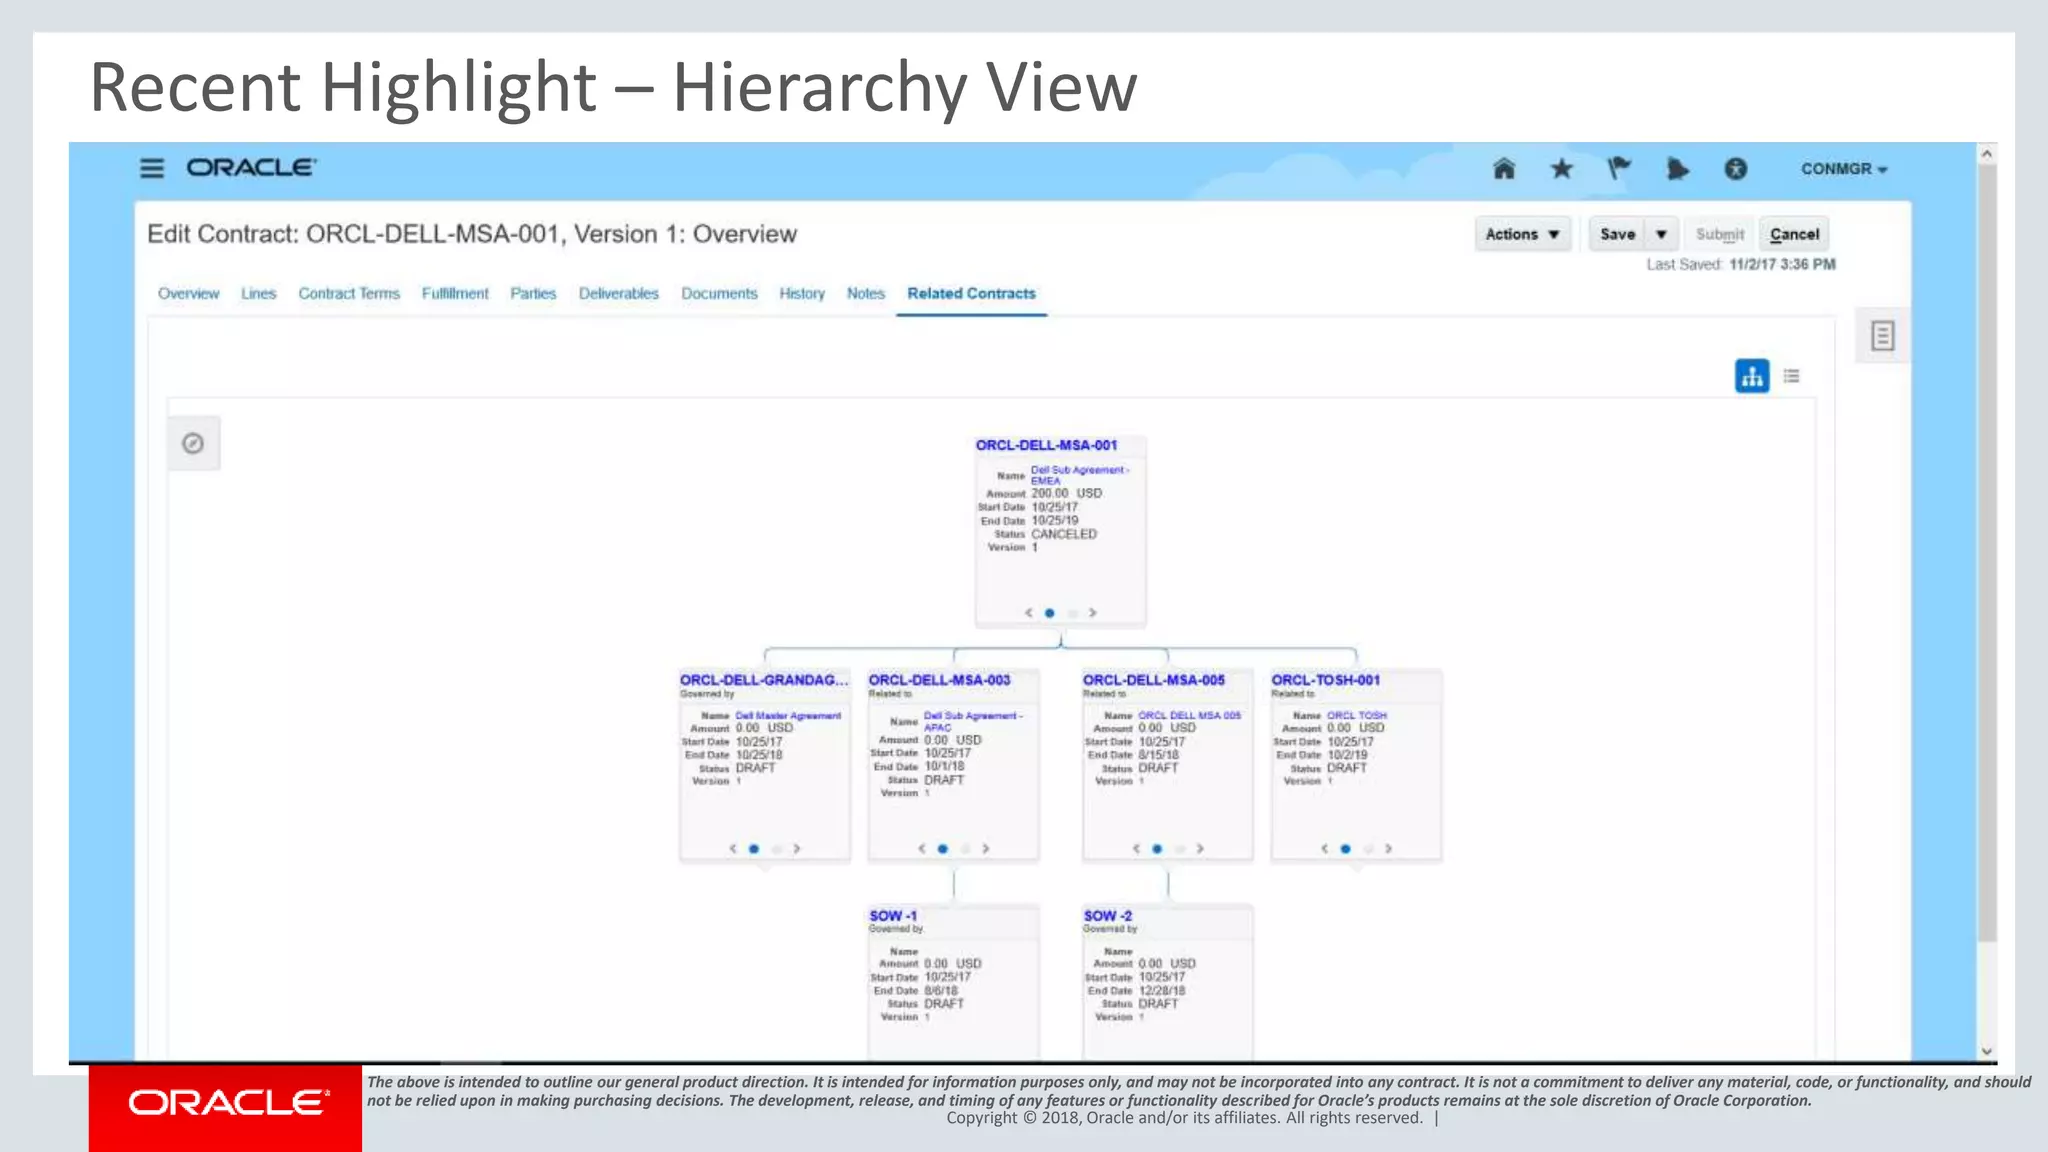Previous page arrow on ORCL-DELL-MSA-005 card
The width and height of the screenshot is (2048, 1152).
1135,848
